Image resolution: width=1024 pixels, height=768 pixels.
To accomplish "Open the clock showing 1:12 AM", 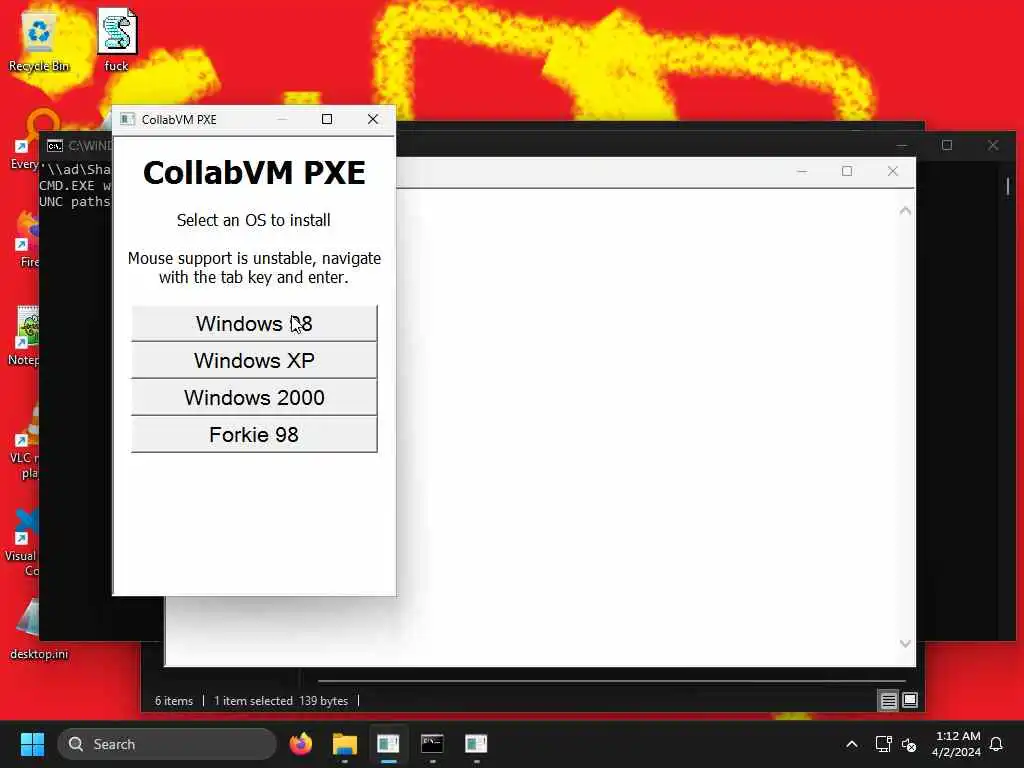I will 957,744.
